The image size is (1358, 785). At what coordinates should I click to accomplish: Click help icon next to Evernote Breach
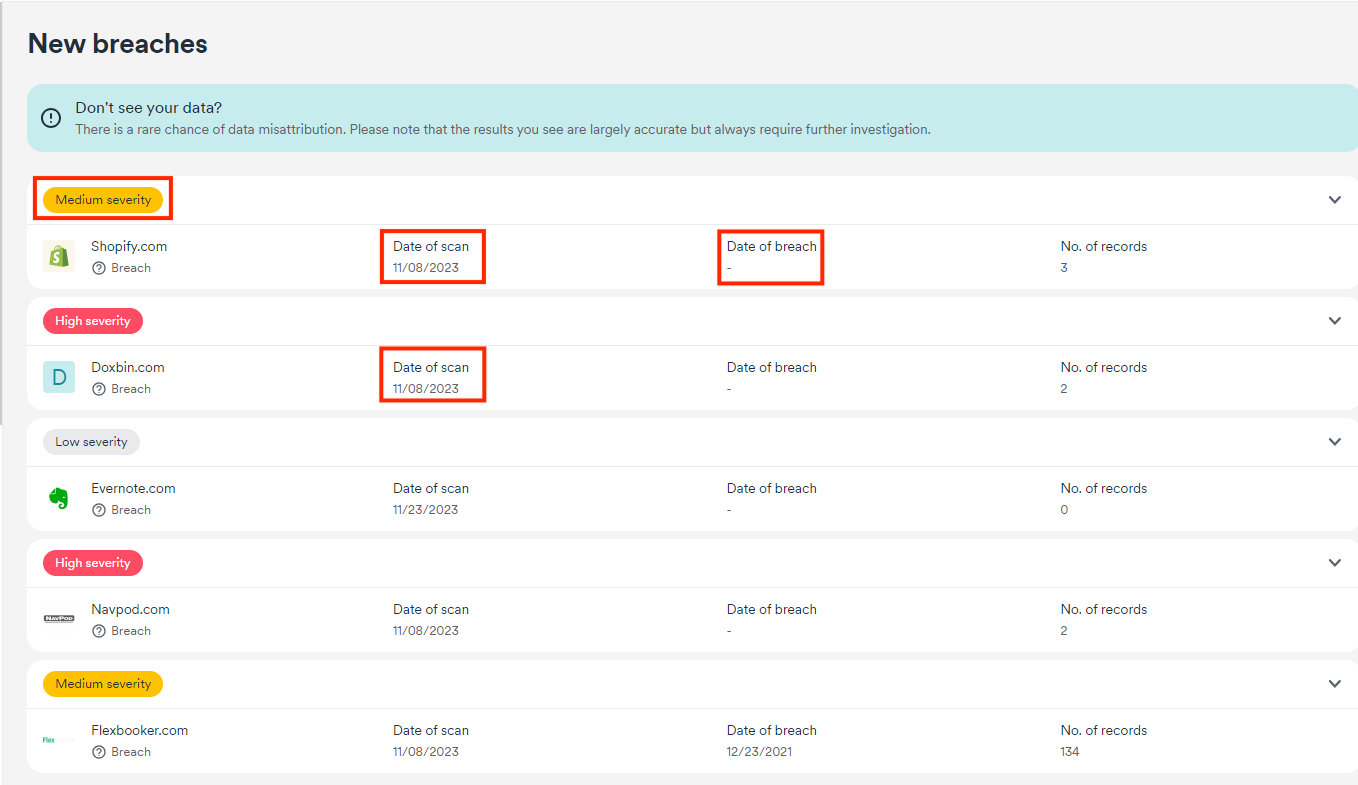(99, 510)
